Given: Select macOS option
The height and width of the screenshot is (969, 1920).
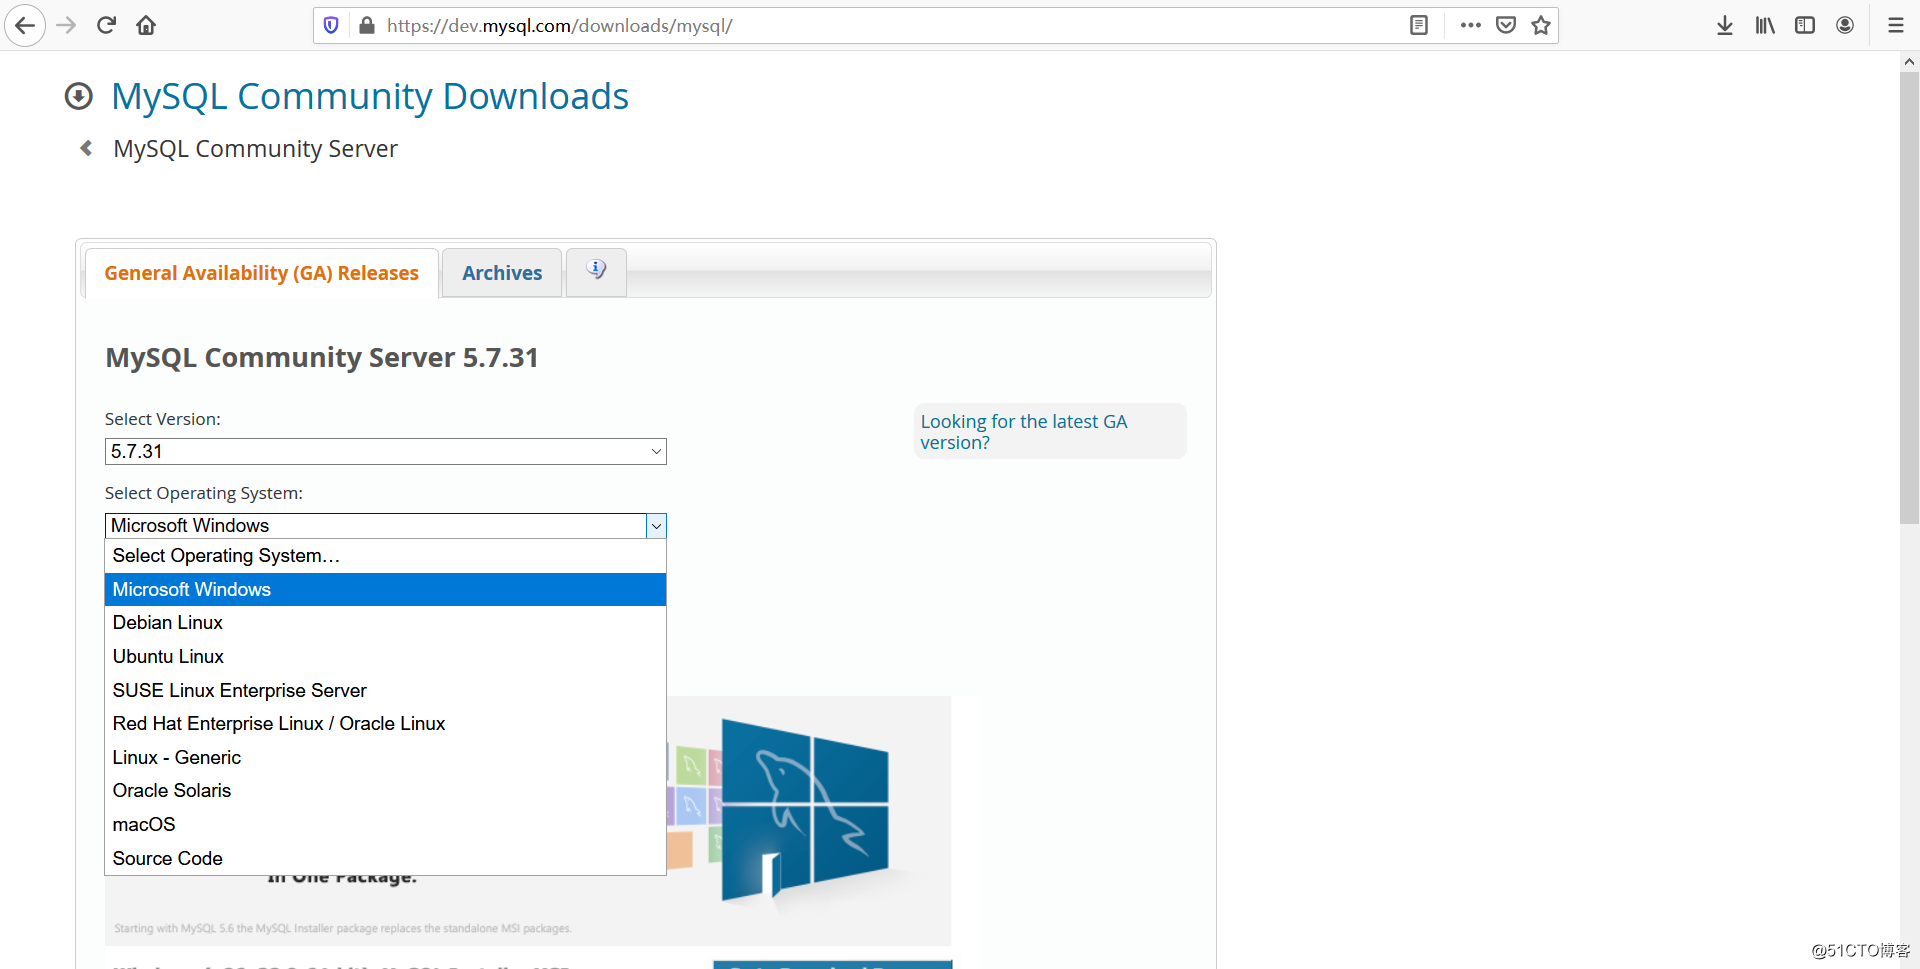Looking at the screenshot, I should (385, 824).
